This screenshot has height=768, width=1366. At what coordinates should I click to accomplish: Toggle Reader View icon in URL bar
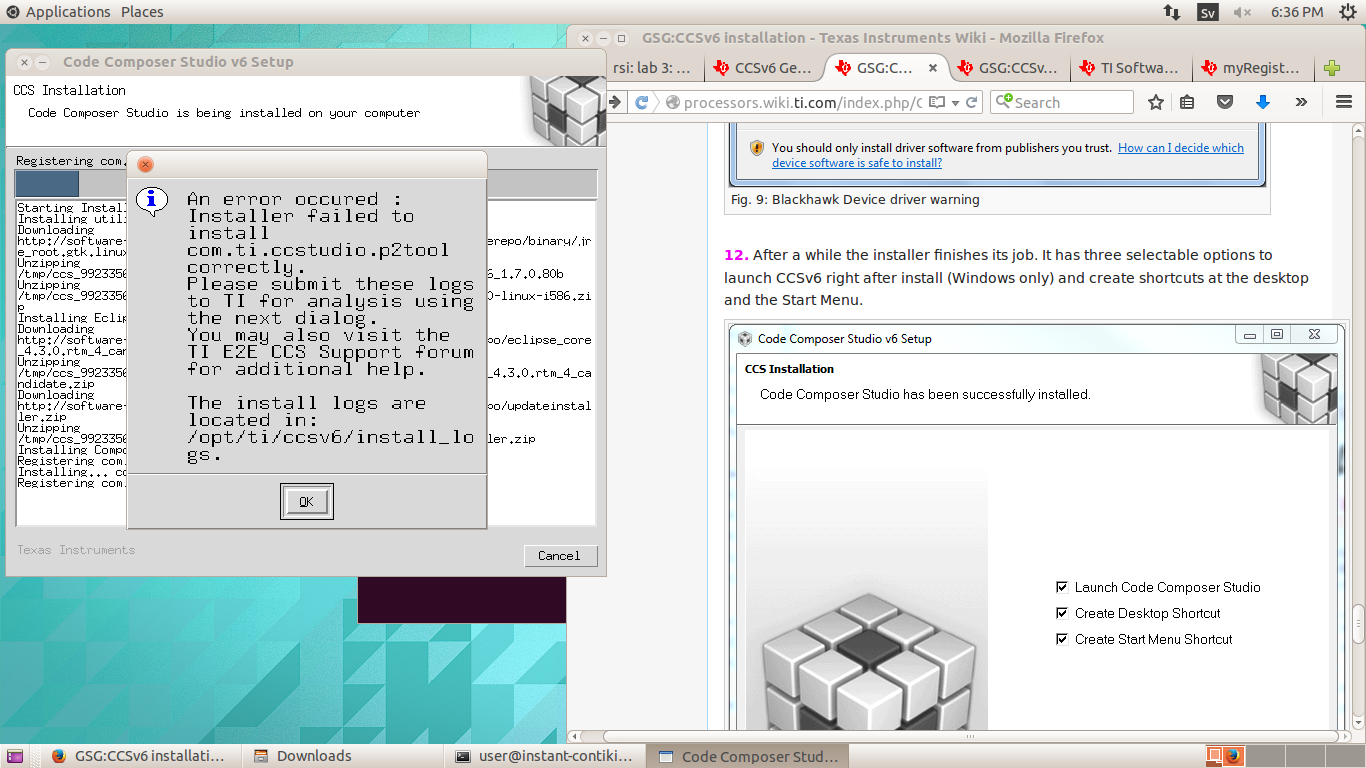(937, 102)
